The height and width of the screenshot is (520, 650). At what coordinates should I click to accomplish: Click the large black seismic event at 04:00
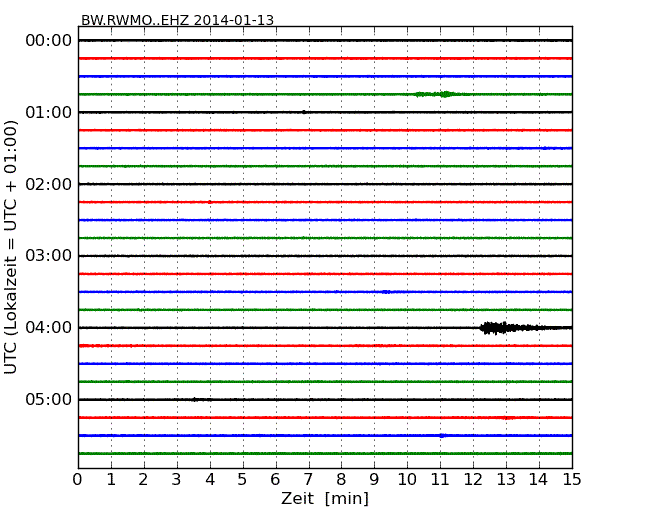click(x=526, y=328)
